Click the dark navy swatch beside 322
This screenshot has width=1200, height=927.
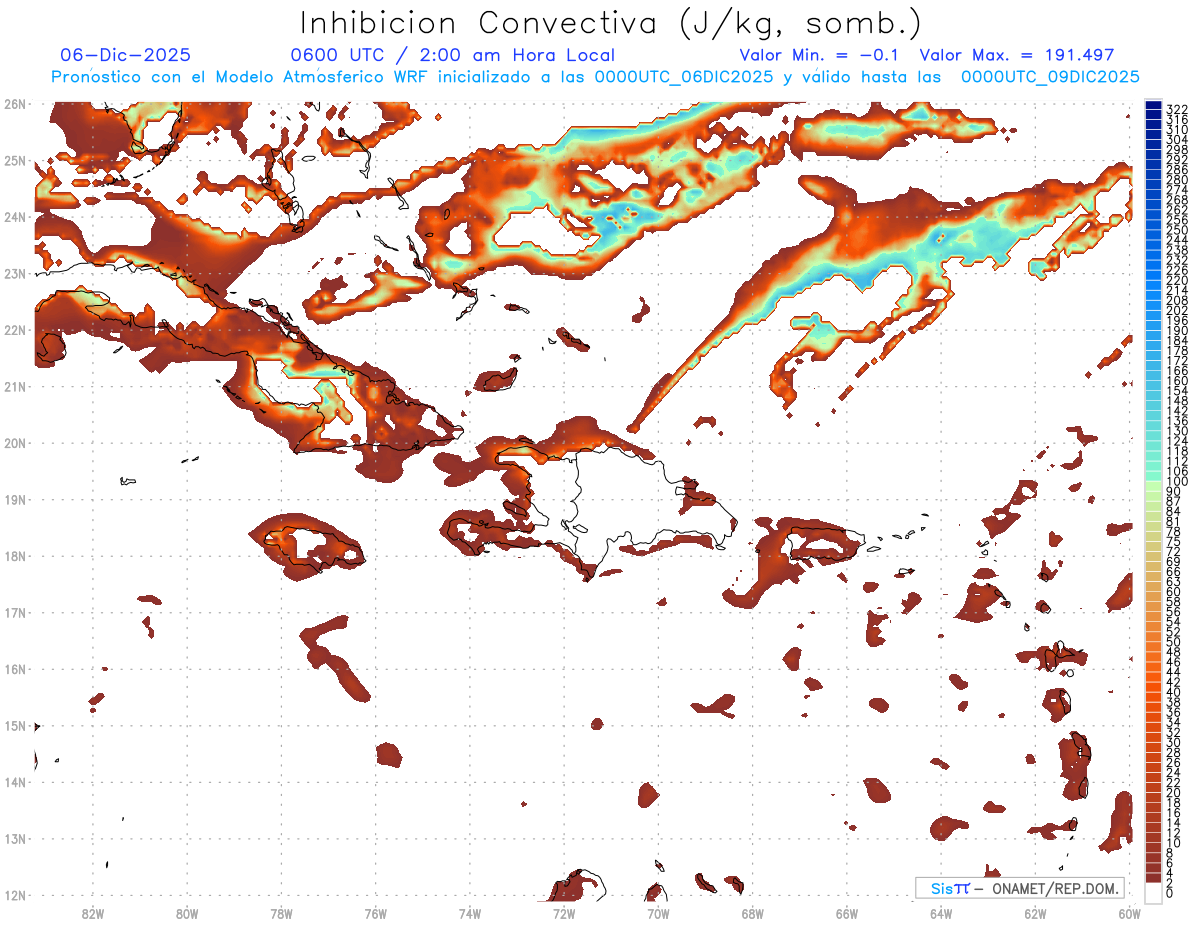1153,106
